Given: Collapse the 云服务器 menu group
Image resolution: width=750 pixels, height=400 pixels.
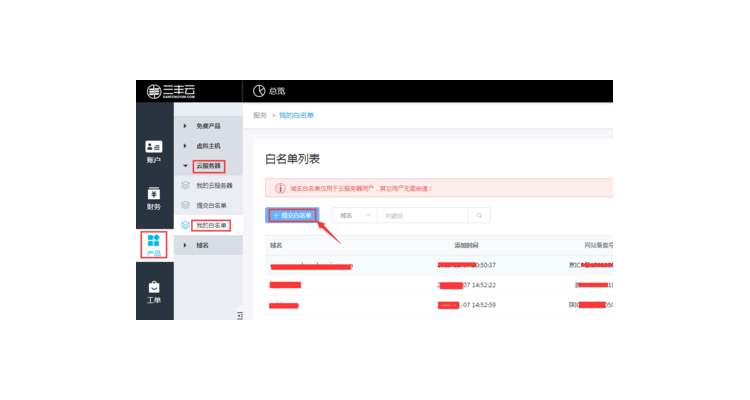Looking at the screenshot, I should click(x=208, y=166).
